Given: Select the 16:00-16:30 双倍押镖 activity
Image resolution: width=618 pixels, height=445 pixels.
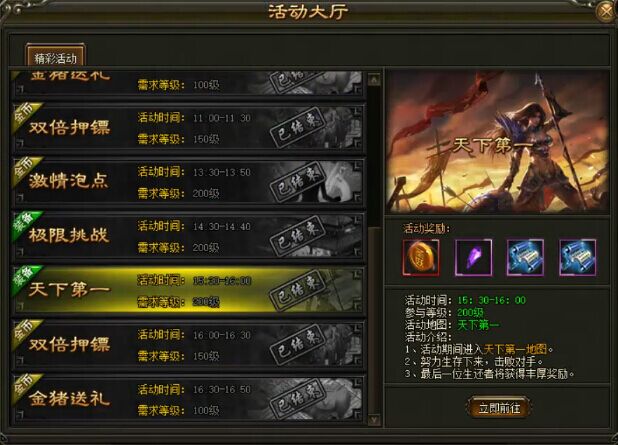Looking at the screenshot, I should click(188, 345).
